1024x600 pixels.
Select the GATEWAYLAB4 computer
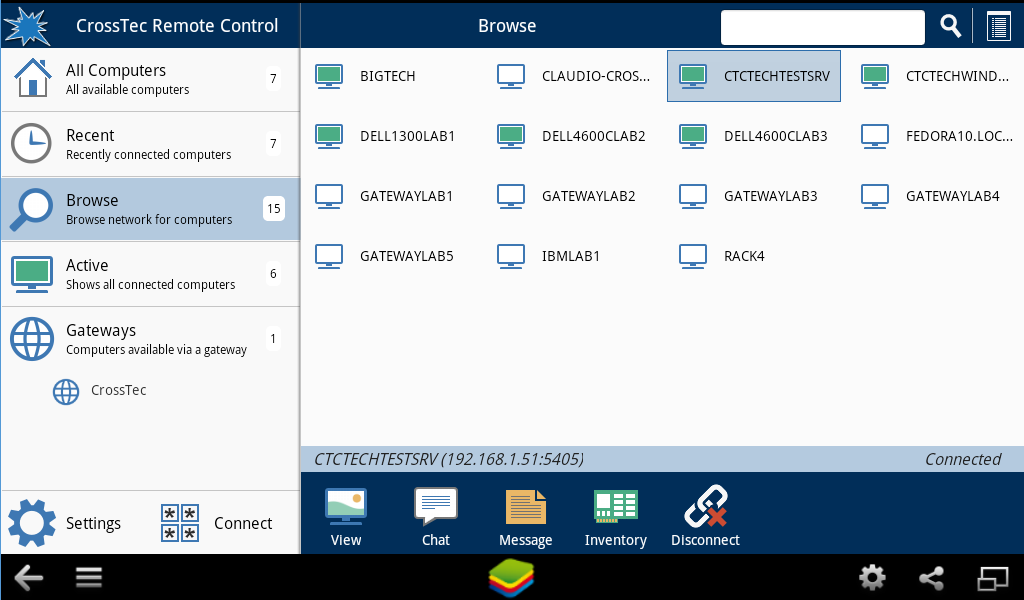(935, 197)
